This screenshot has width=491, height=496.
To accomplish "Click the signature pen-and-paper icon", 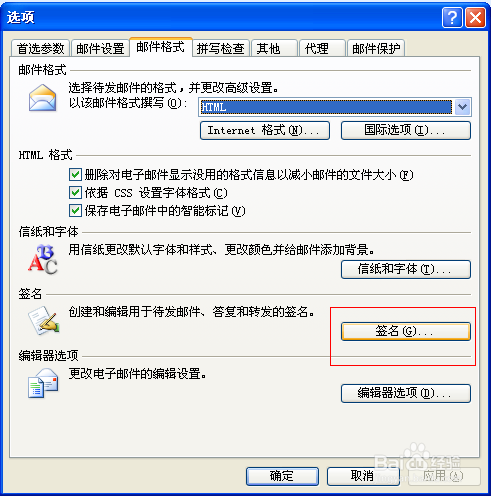I will click(44, 320).
